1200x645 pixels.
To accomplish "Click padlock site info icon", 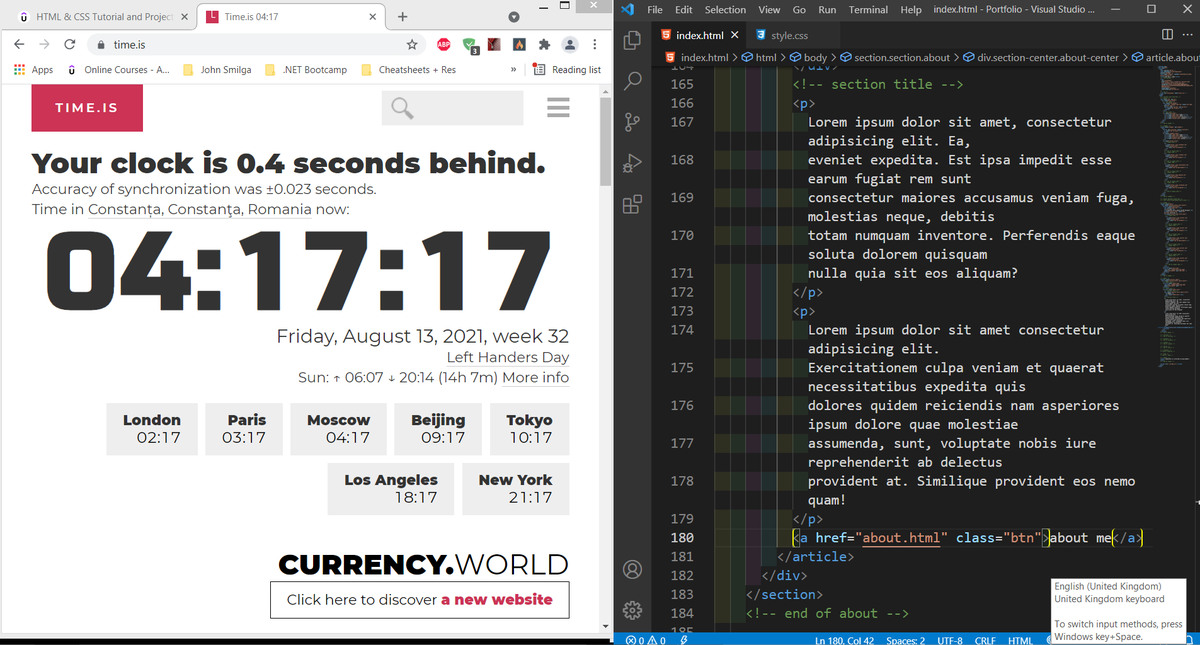I will pyautogui.click(x=100, y=45).
